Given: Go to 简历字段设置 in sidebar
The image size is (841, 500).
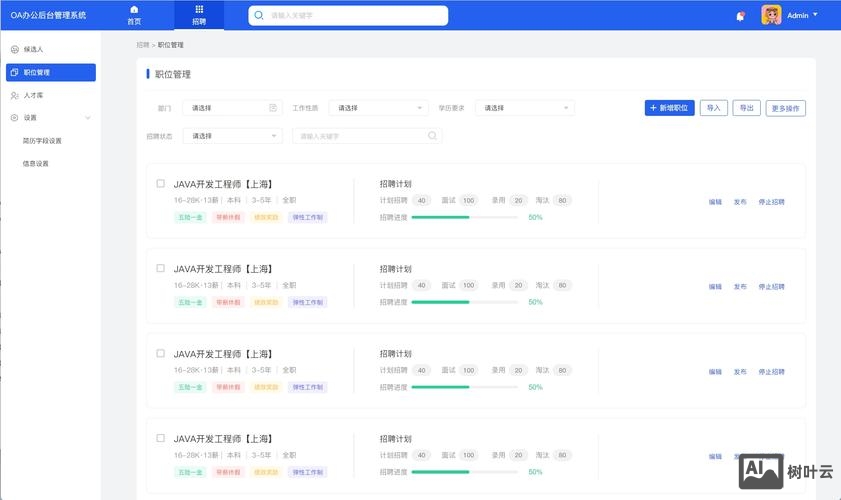Looking at the screenshot, I should 42,141.
